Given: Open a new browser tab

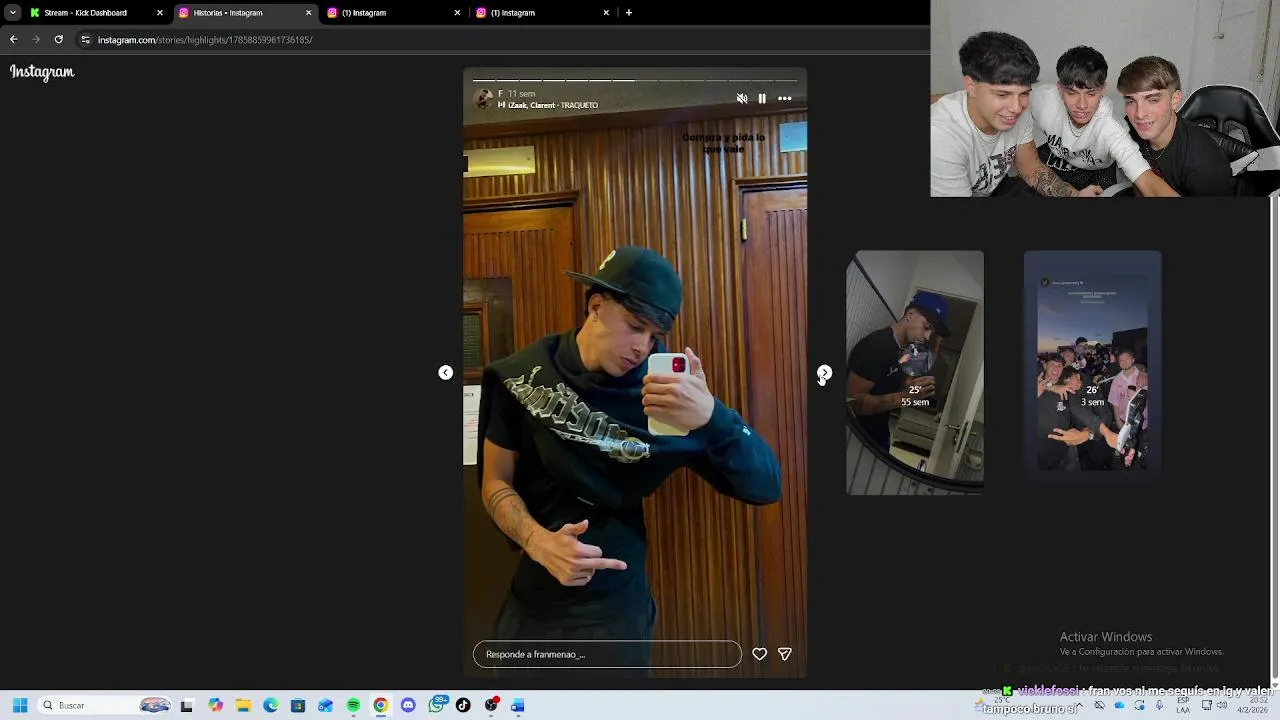Looking at the screenshot, I should 629,13.
